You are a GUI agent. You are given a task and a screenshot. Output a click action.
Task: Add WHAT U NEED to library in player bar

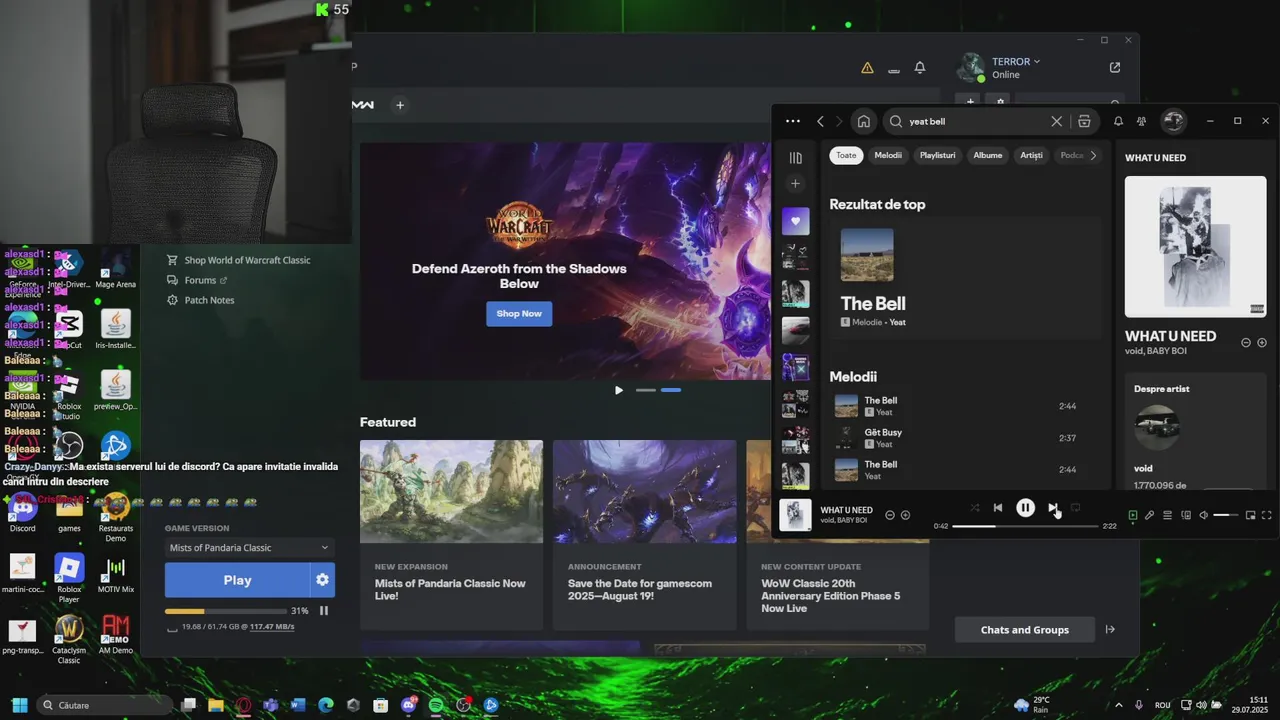tap(905, 515)
